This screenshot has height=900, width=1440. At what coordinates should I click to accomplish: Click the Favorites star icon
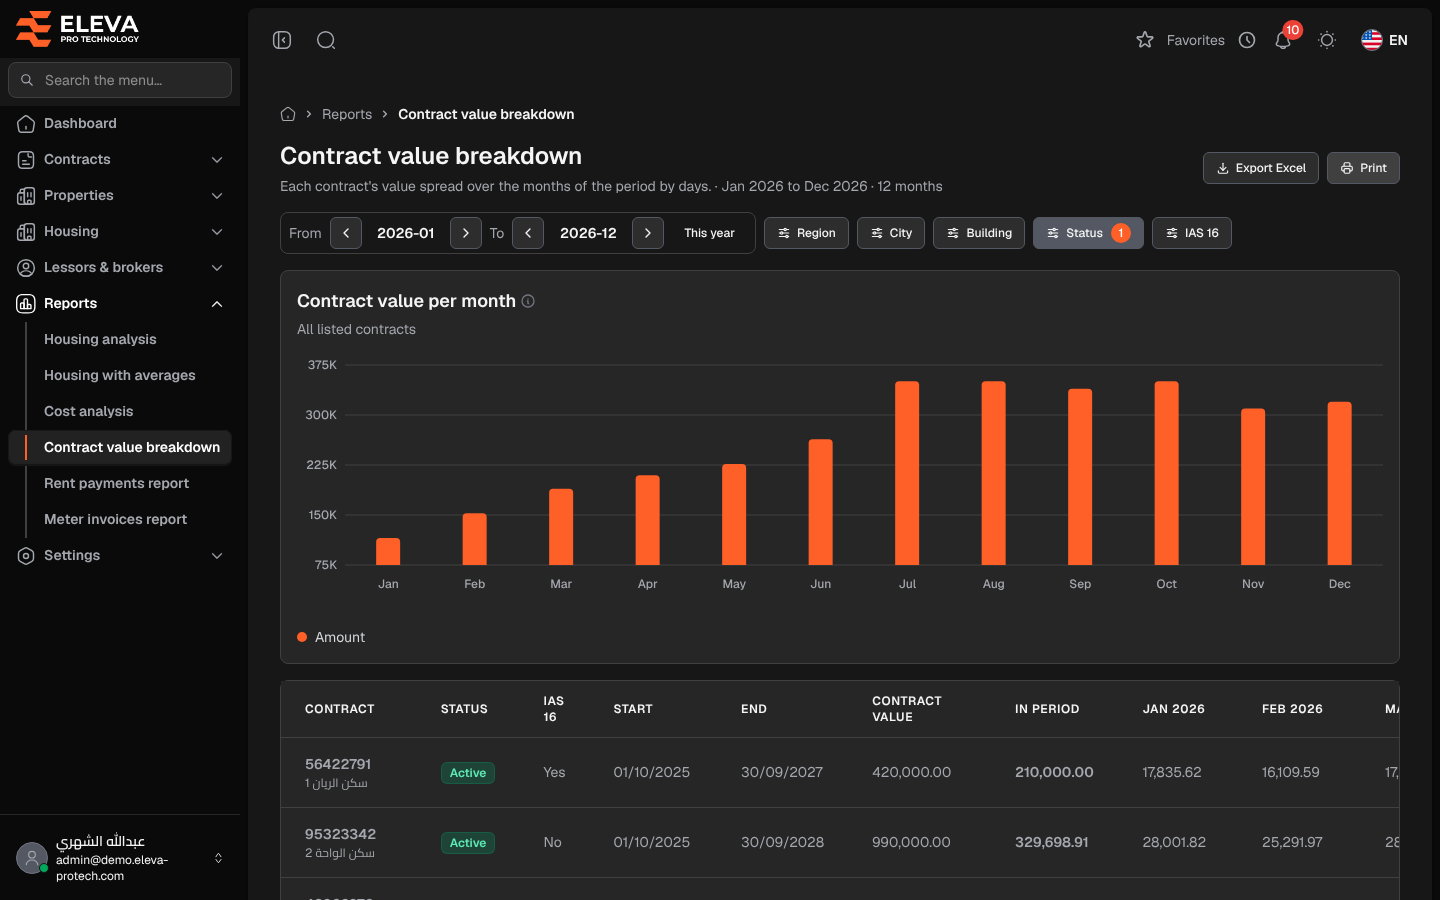coord(1145,40)
